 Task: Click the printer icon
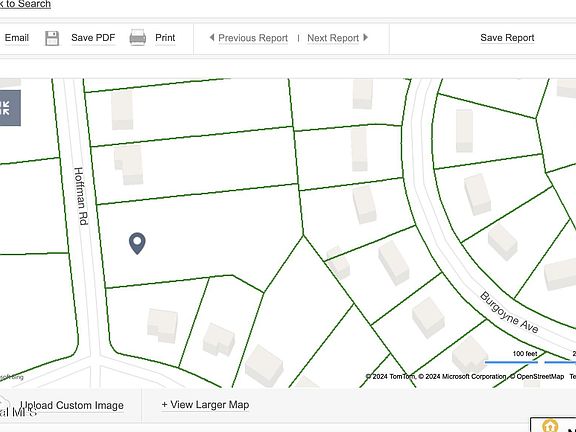click(138, 37)
